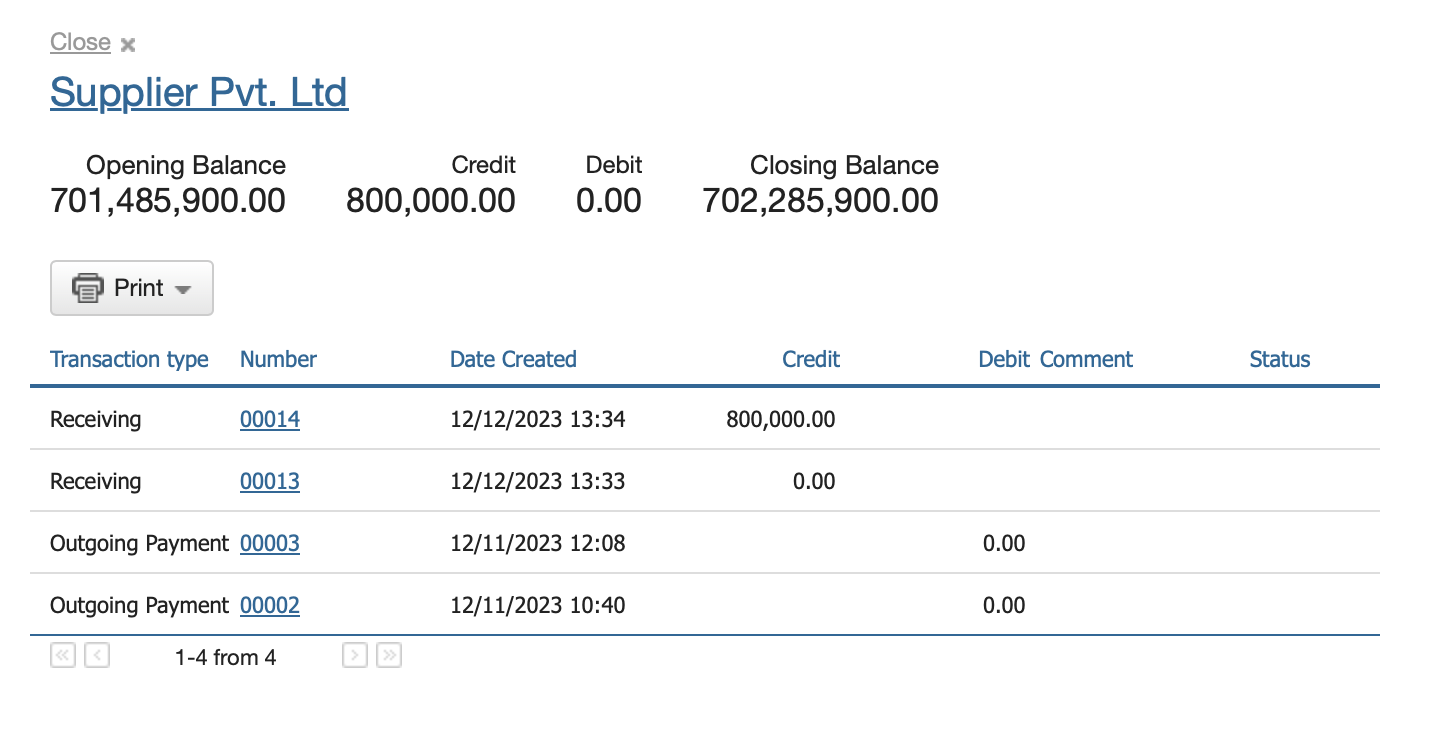Select date 12/12/2023 13:34
The height and width of the screenshot is (734, 1446).
tap(538, 420)
